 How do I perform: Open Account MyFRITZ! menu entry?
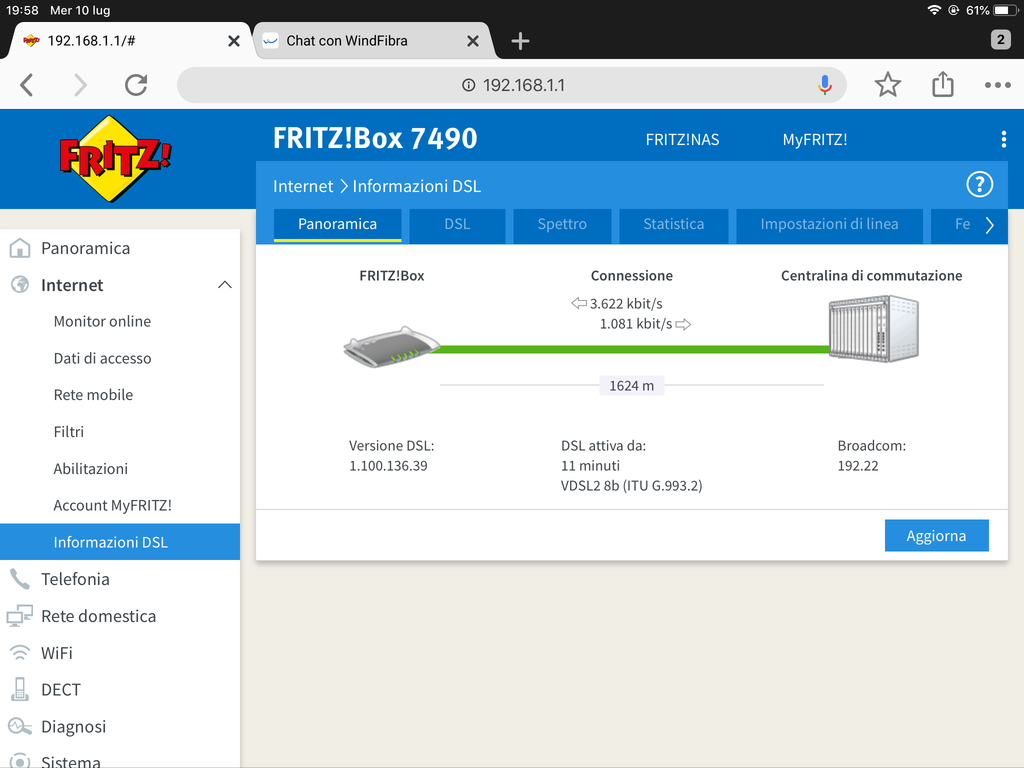coord(112,505)
